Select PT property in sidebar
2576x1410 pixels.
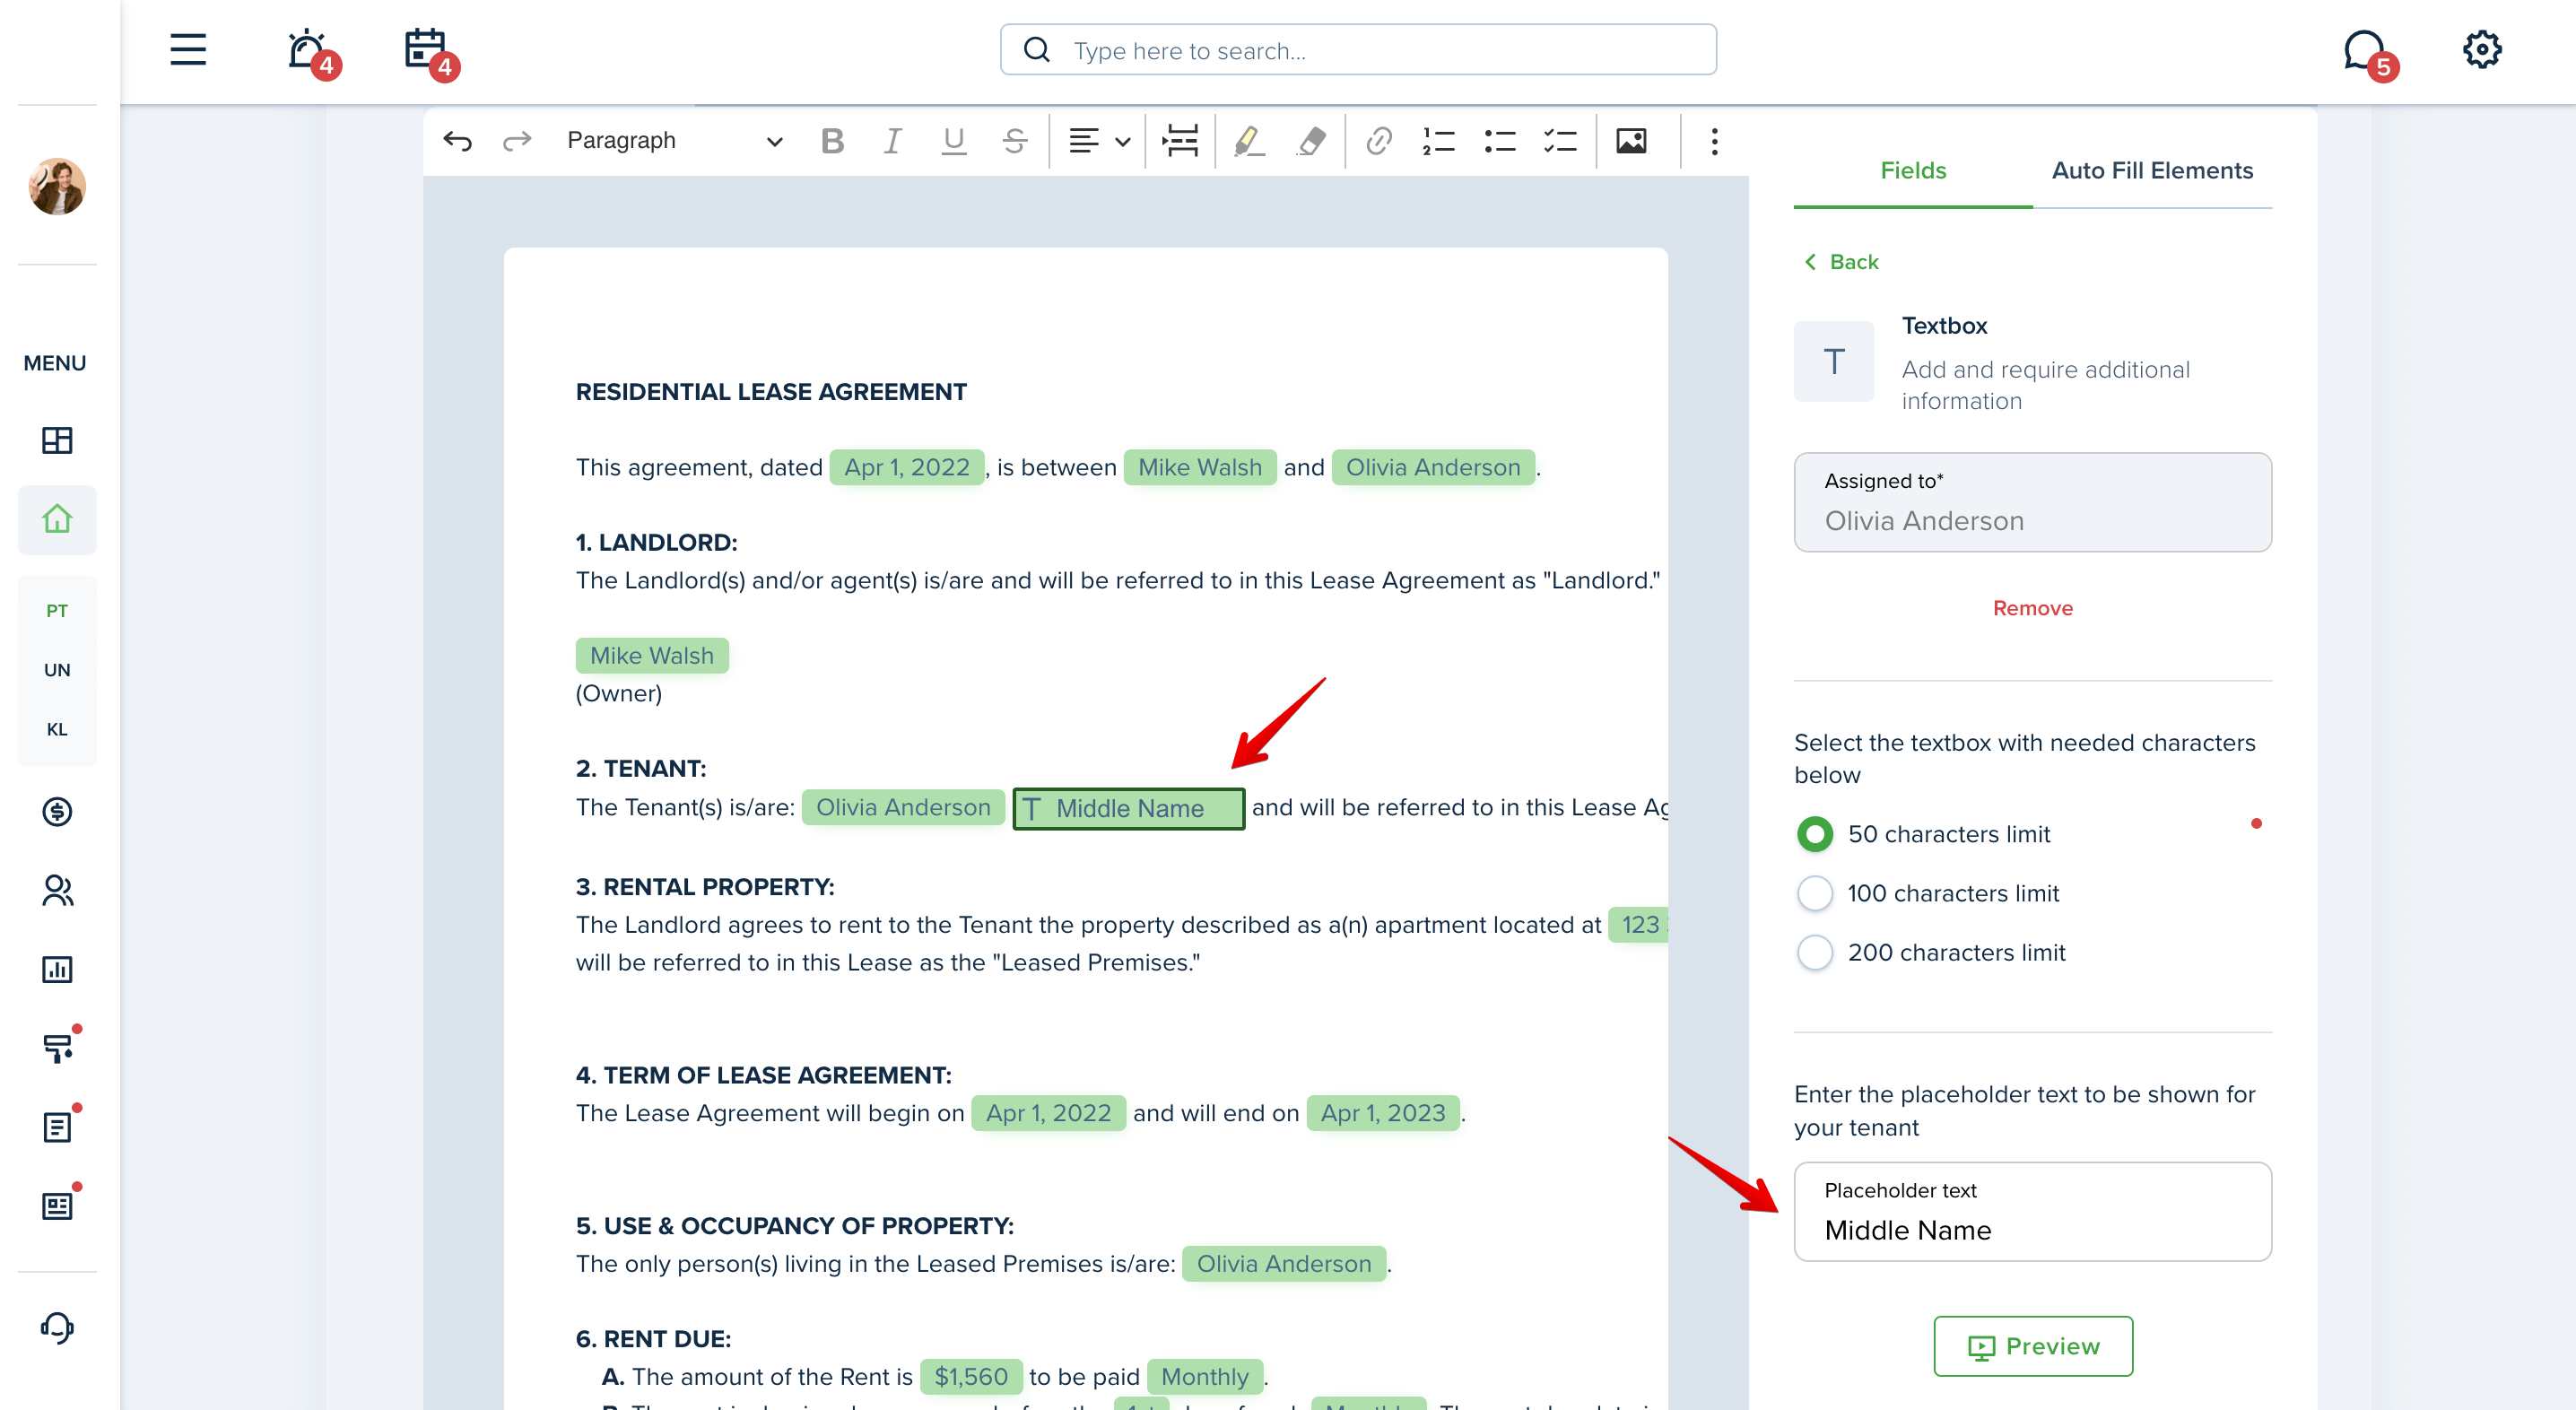(57, 610)
